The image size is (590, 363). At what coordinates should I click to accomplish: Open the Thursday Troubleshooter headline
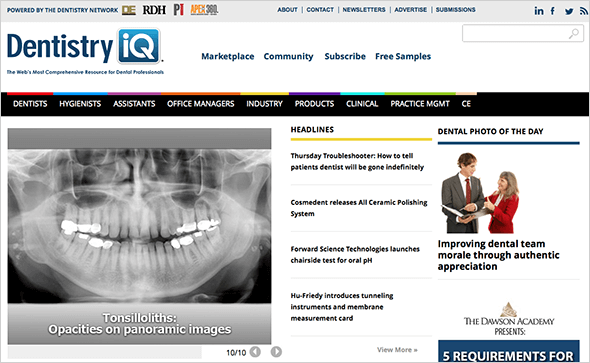coord(357,161)
